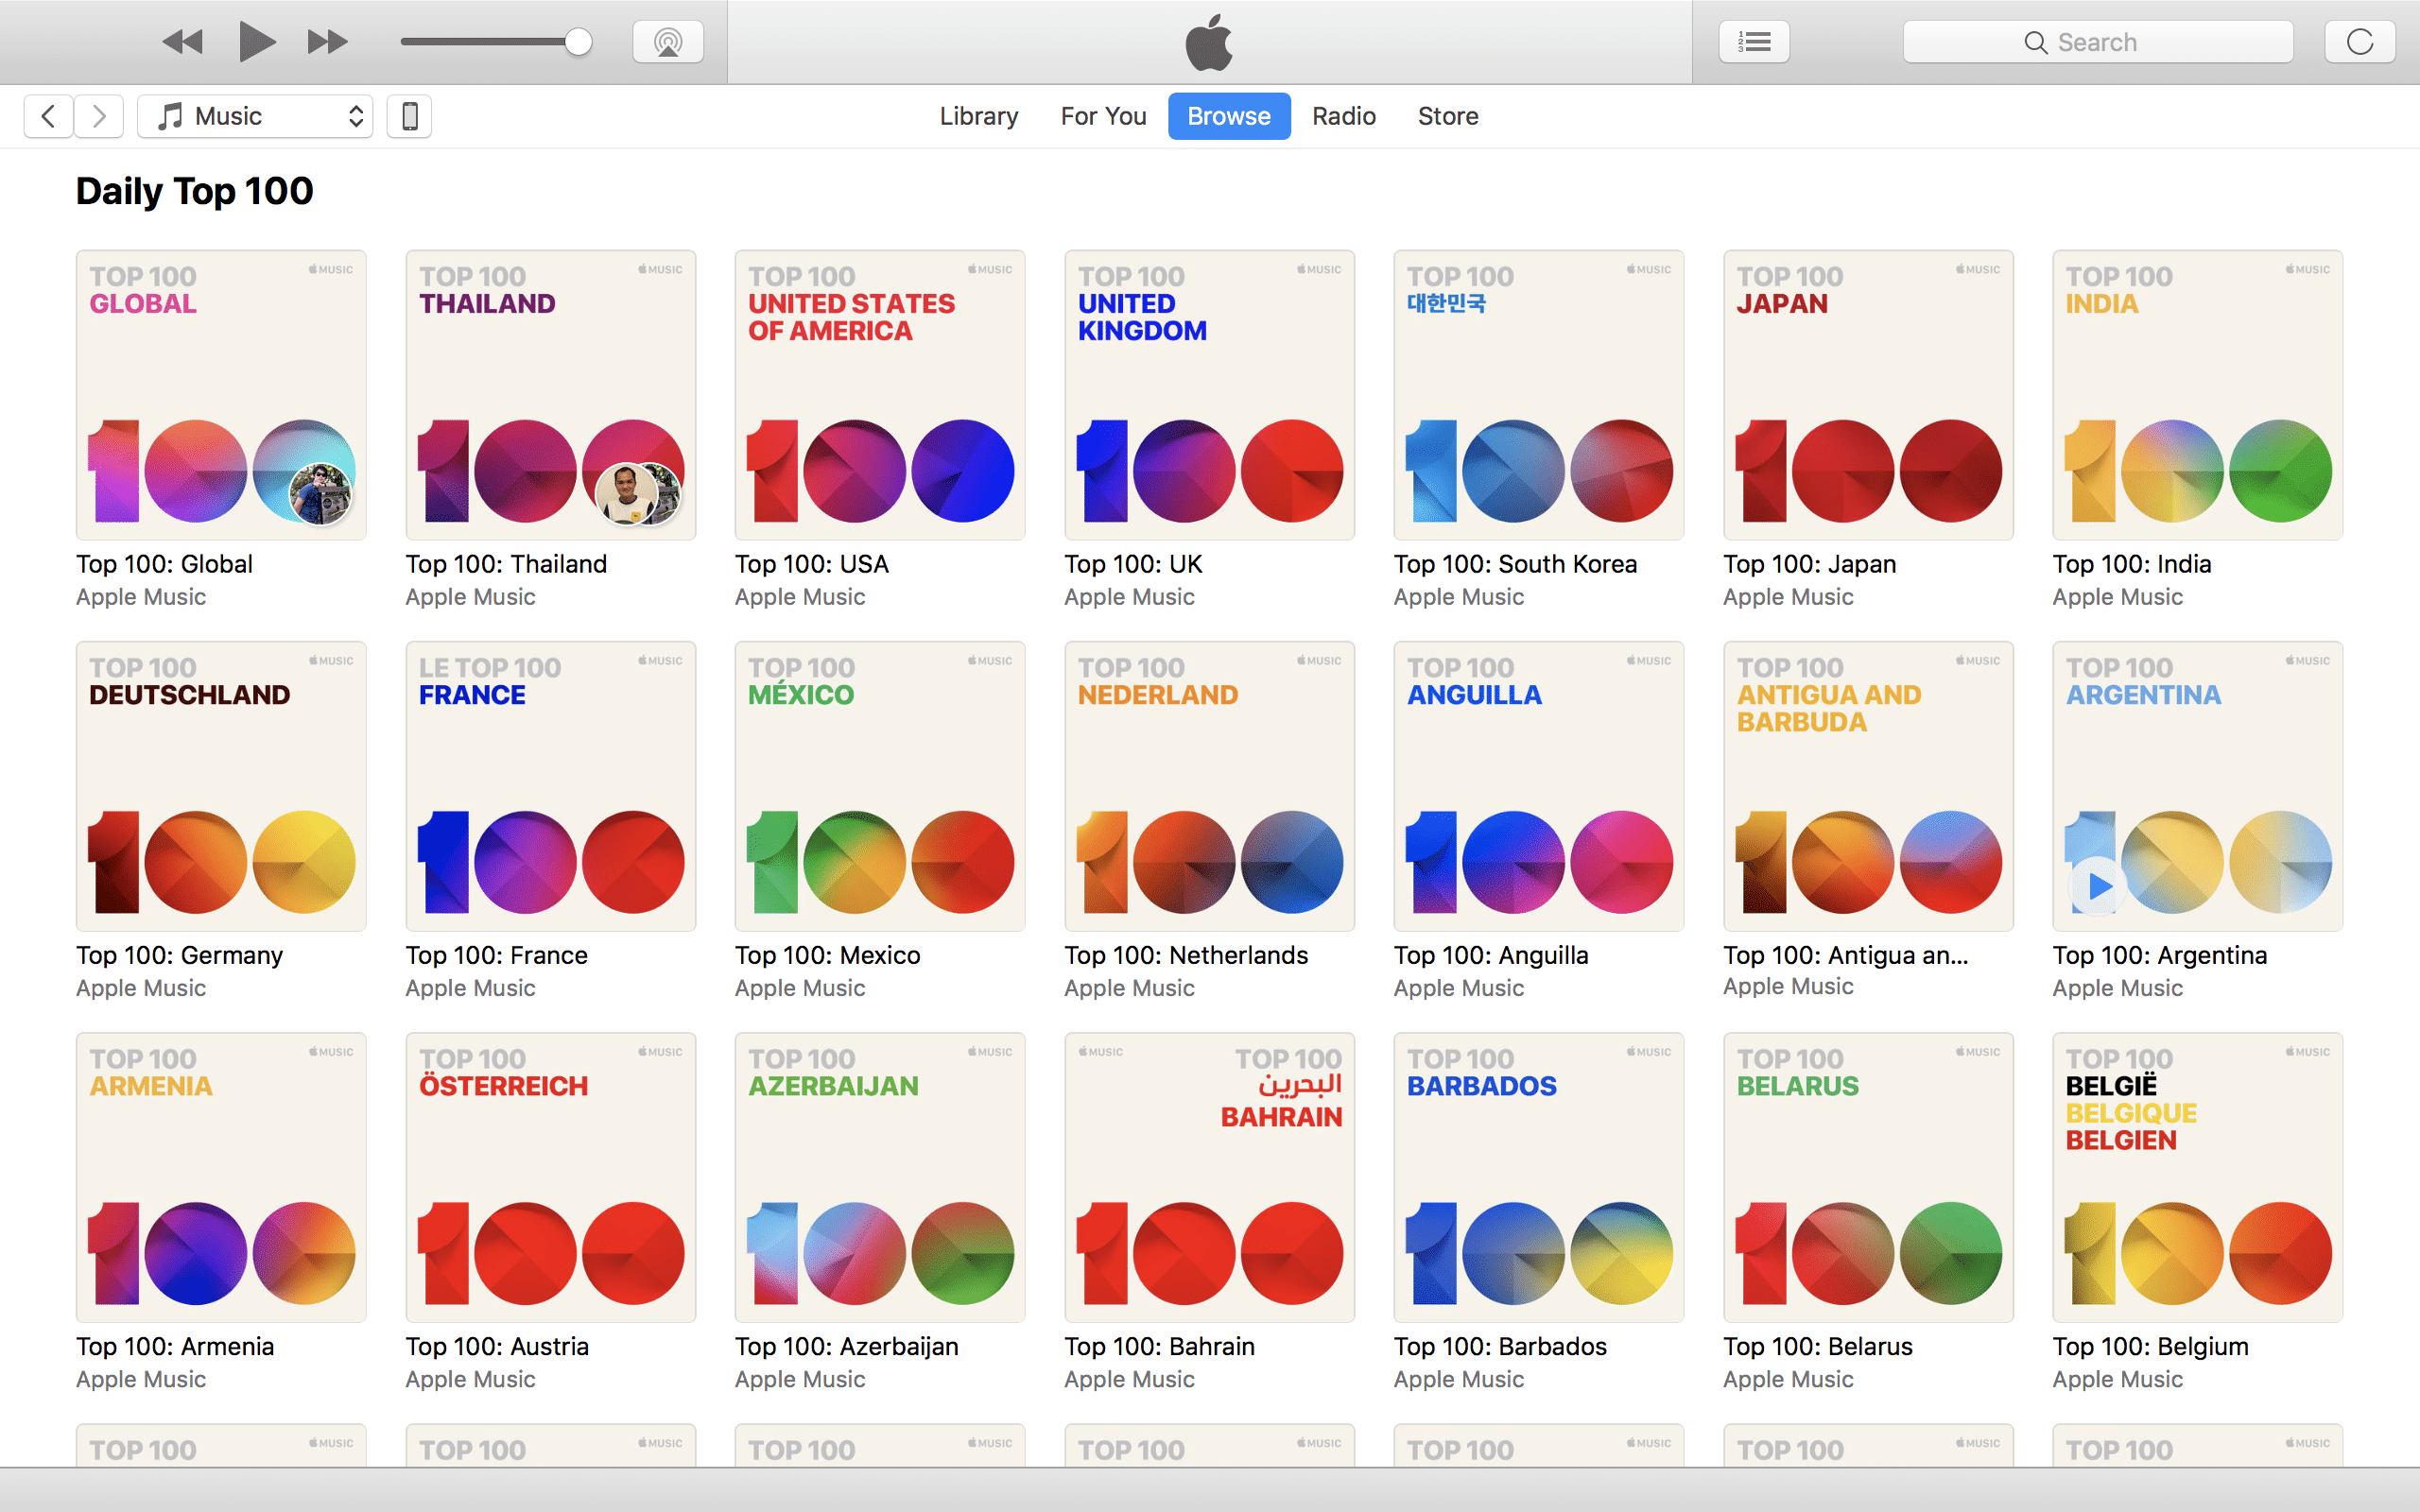The height and width of the screenshot is (1512, 2420).
Task: Click the Search field
Action: (x=2098, y=42)
